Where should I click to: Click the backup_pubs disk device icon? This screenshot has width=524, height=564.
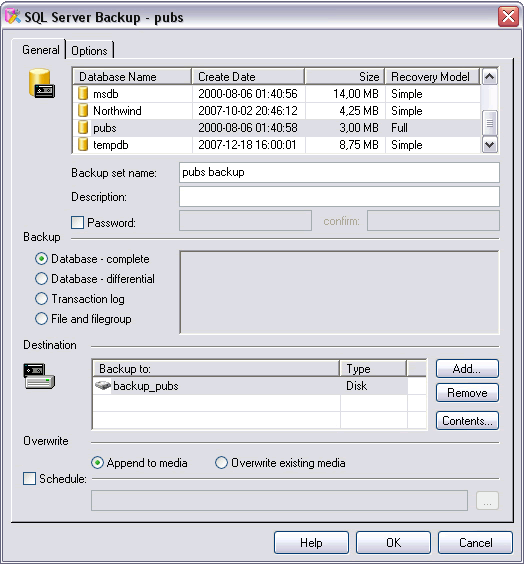[102, 386]
